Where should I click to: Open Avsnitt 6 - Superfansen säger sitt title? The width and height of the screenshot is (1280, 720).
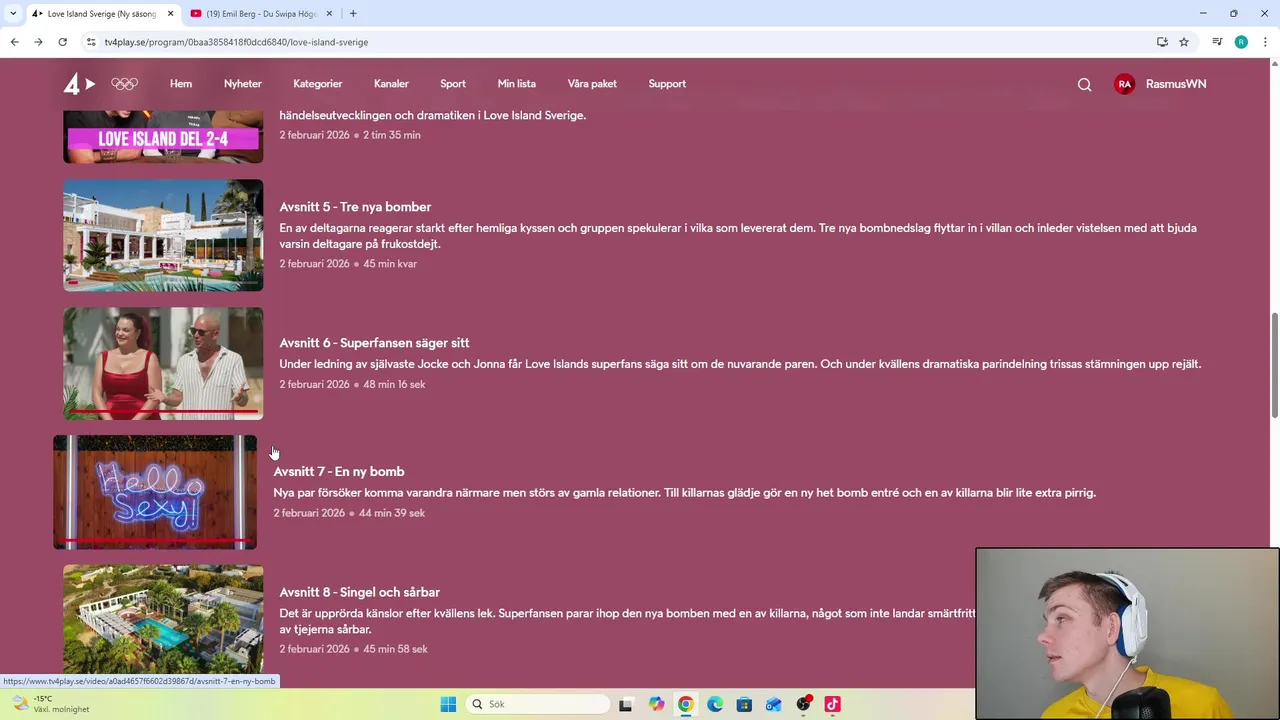tap(374, 343)
